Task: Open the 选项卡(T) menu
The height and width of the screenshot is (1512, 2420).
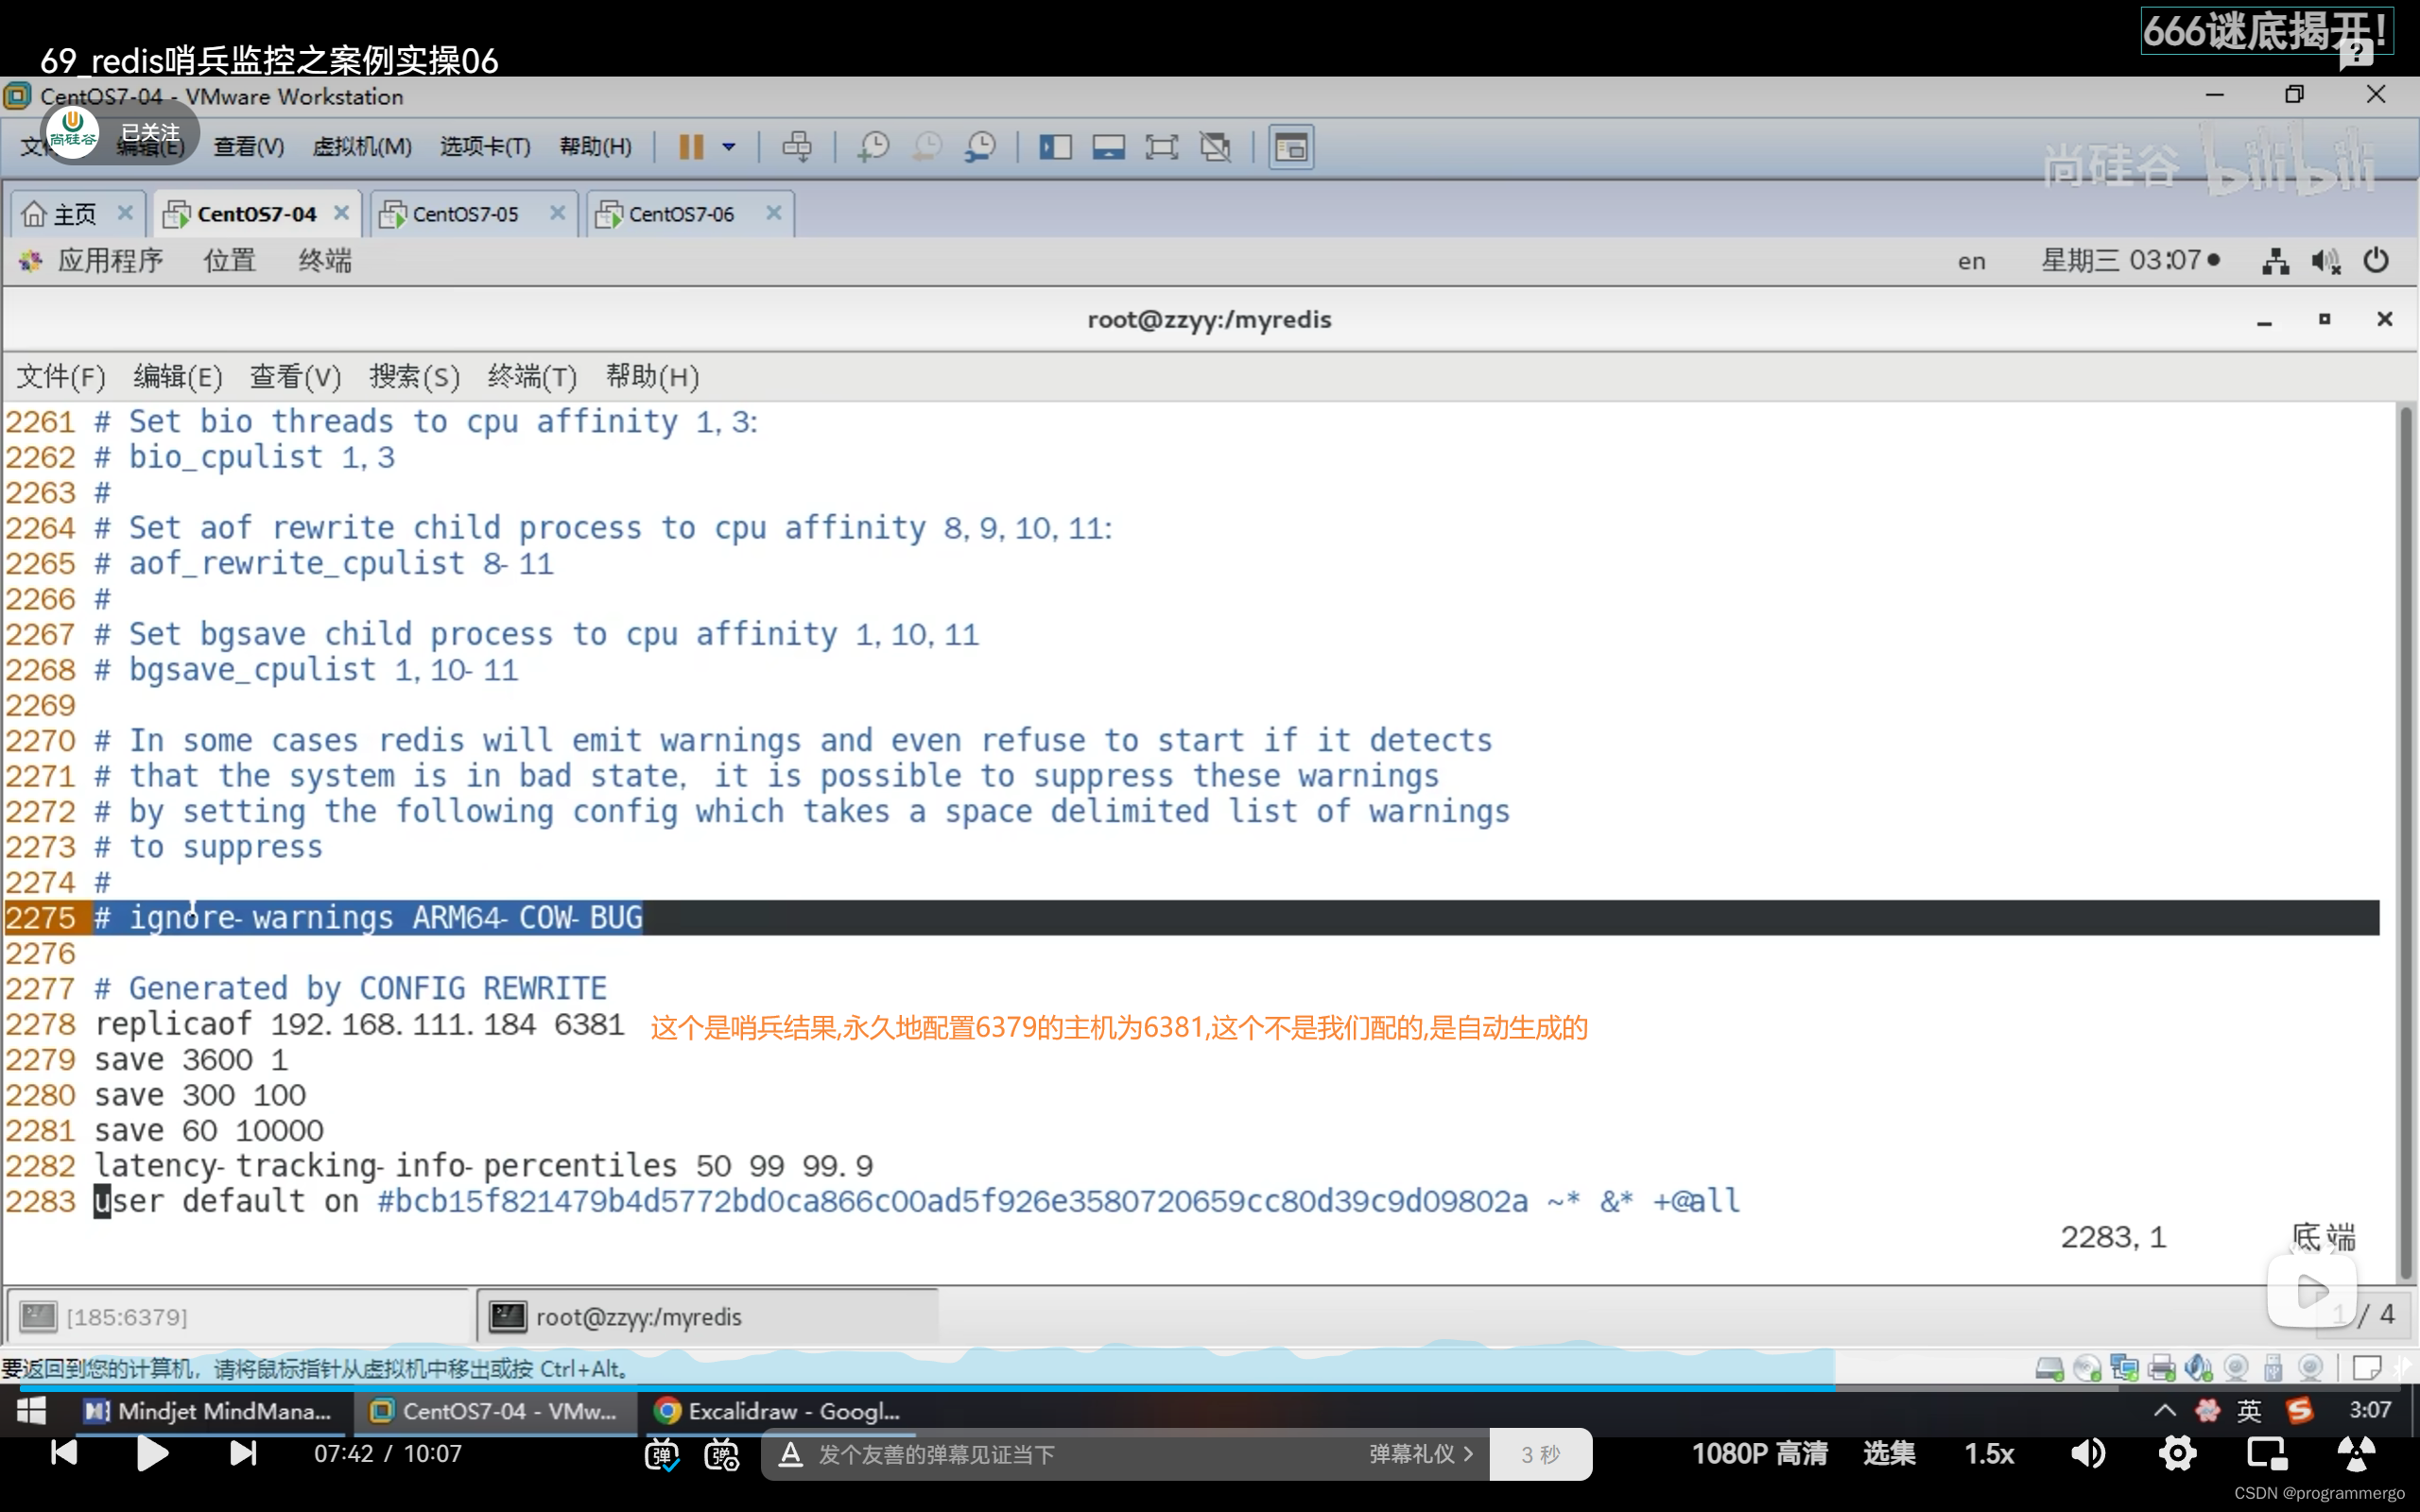Action: 485,147
